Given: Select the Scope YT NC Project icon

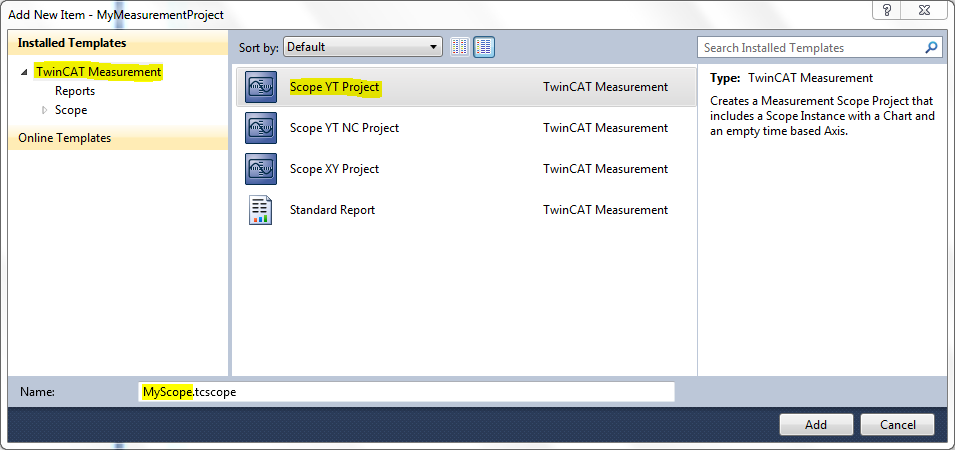Looking at the screenshot, I should click(x=261, y=128).
